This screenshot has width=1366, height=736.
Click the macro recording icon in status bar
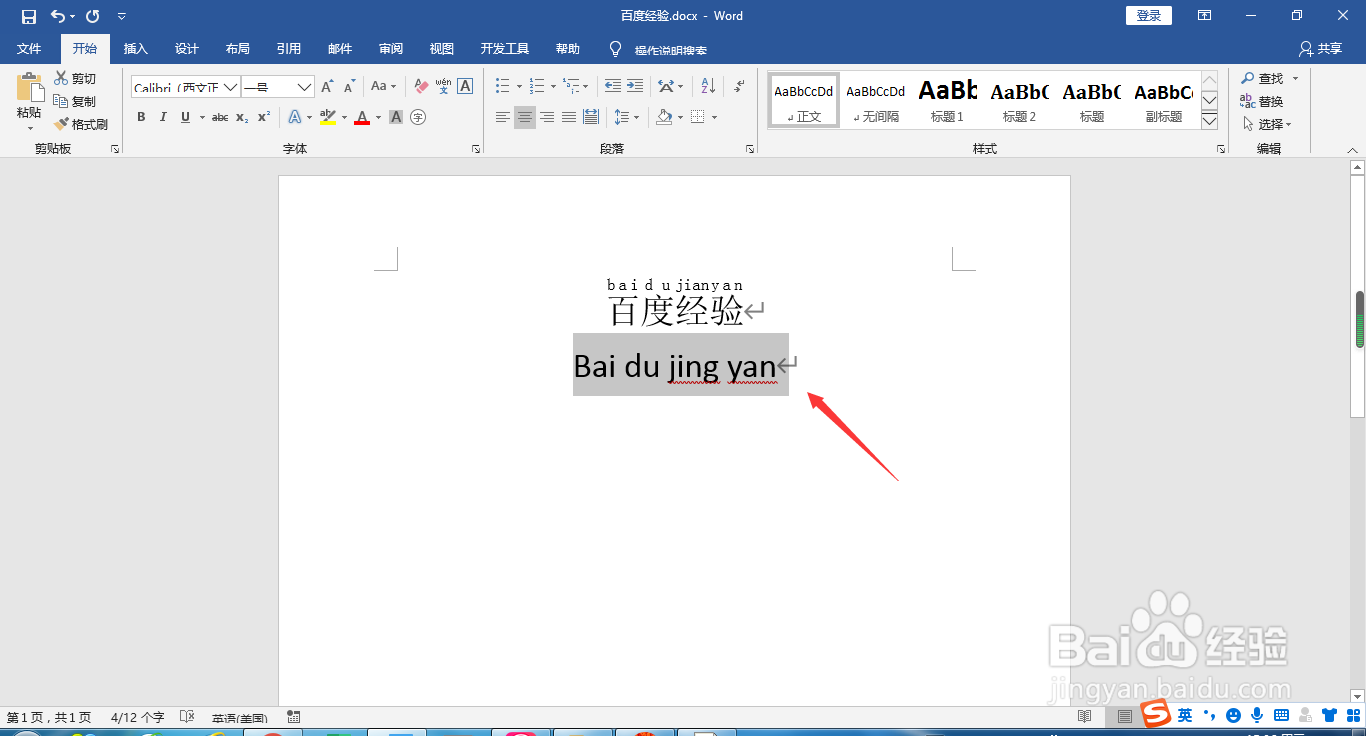coord(294,717)
